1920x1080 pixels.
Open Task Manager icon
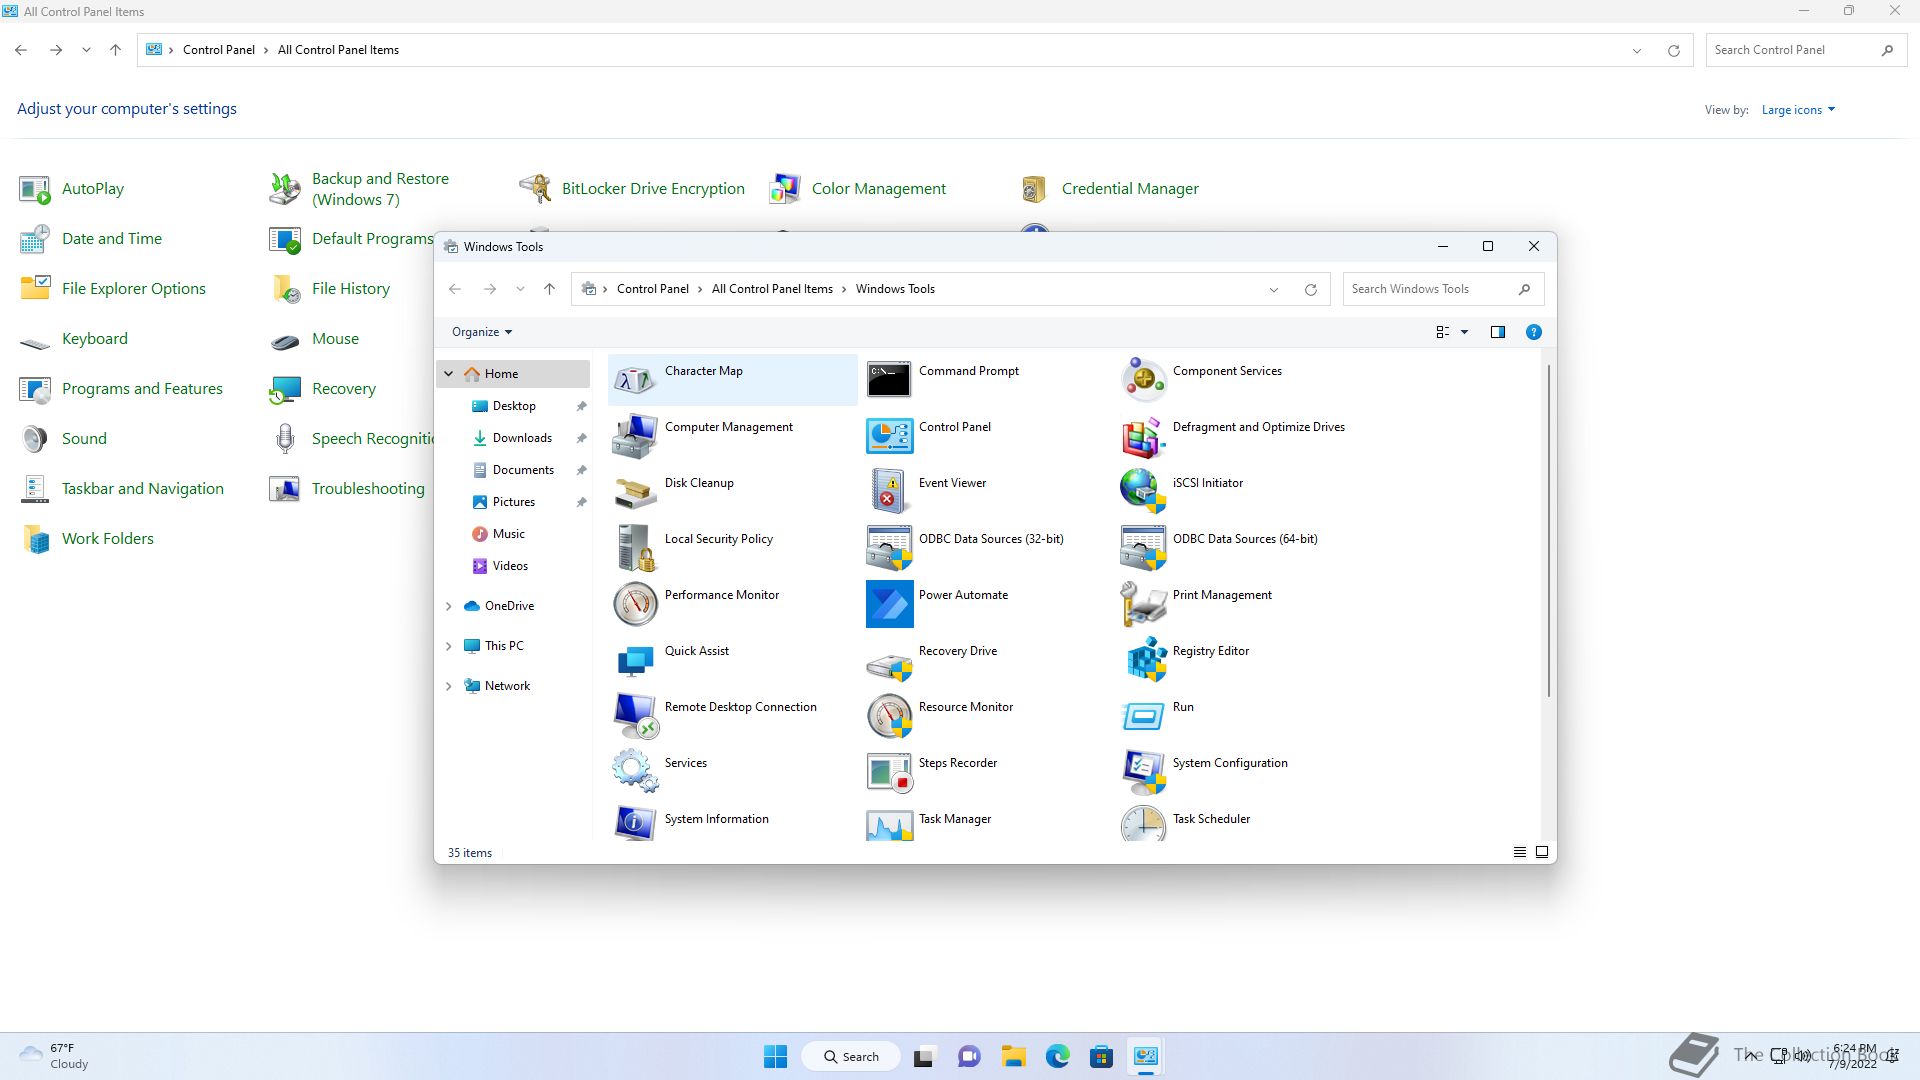click(x=889, y=824)
